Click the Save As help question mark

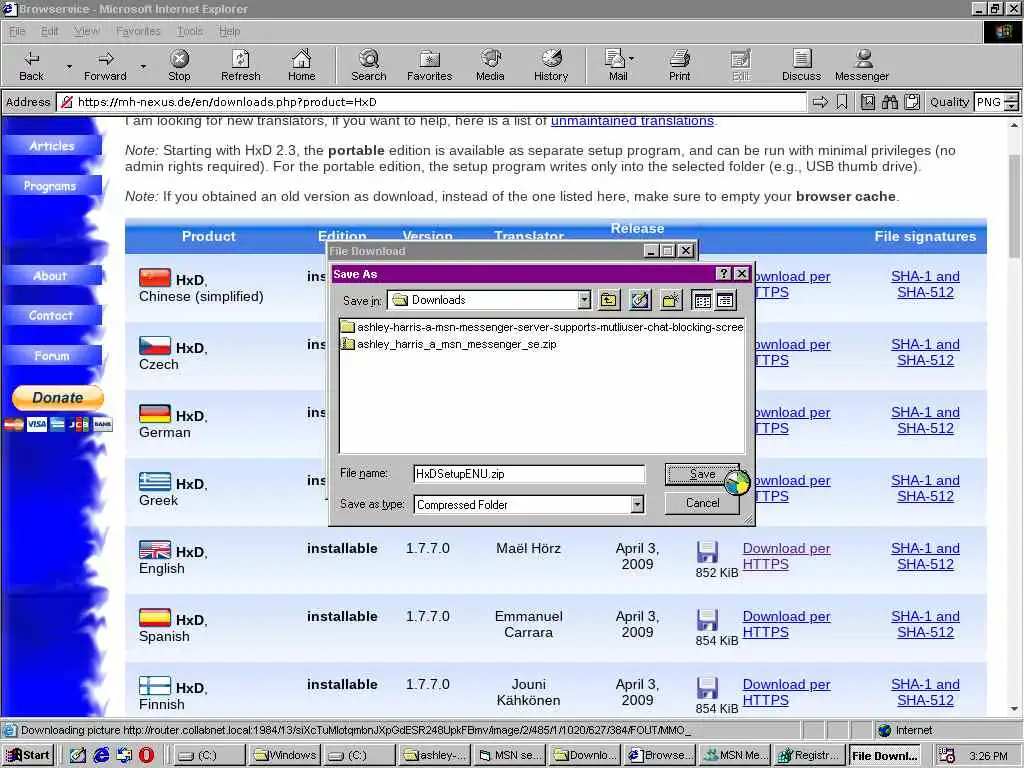coord(723,274)
